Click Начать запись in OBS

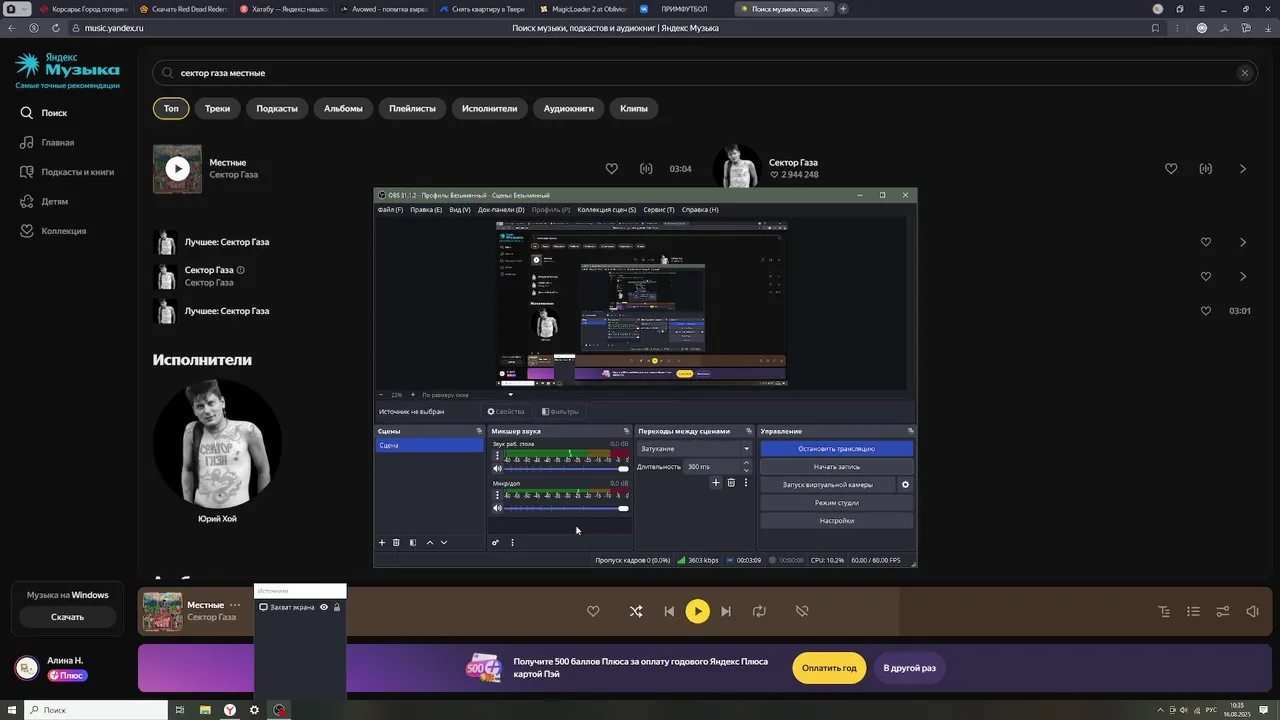click(837, 467)
